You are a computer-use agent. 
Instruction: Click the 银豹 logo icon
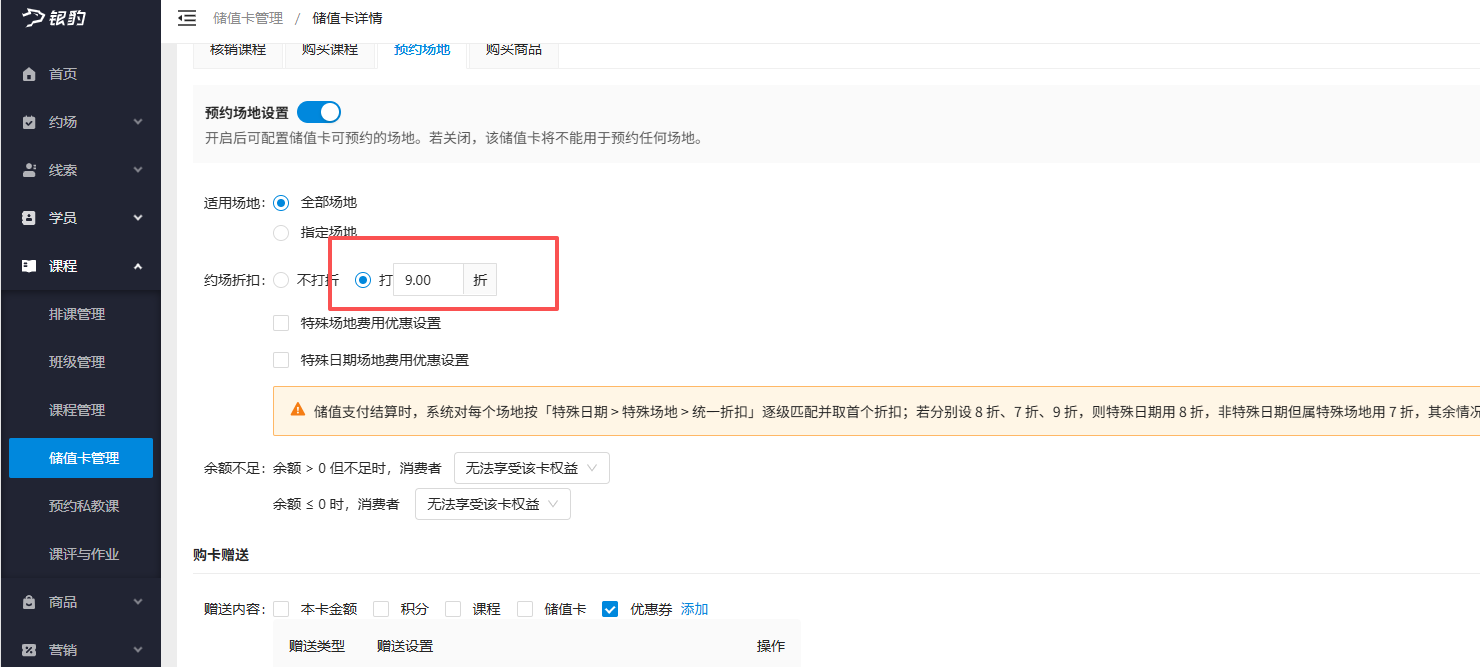click(35, 18)
